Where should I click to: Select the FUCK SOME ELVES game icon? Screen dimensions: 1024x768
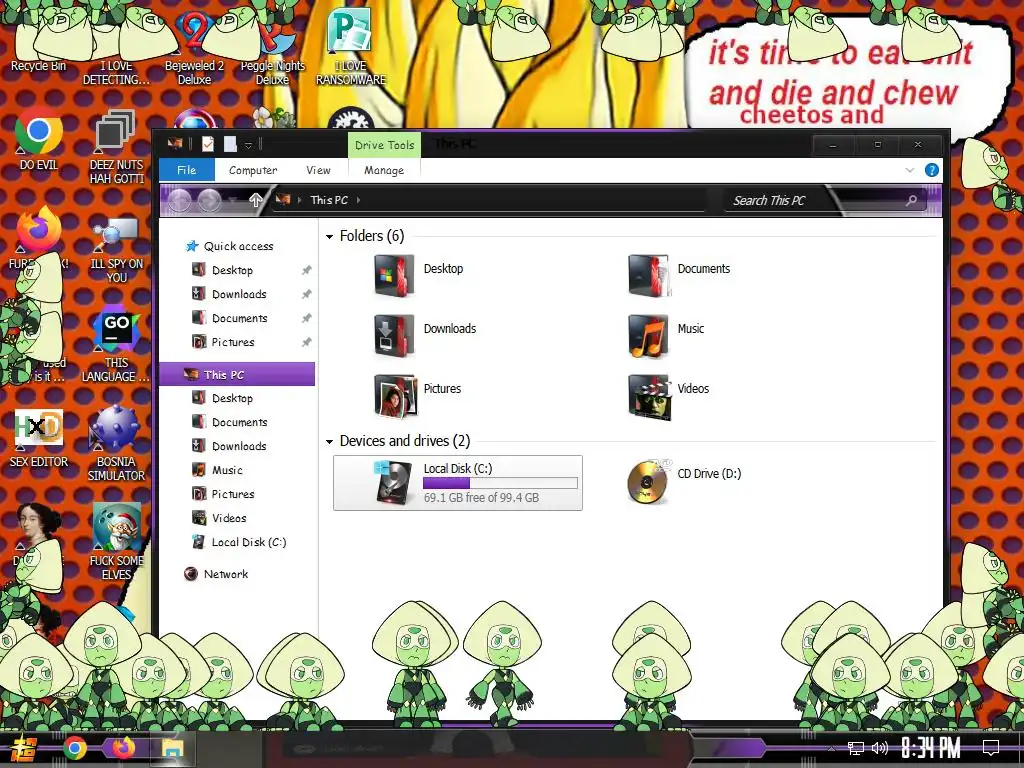point(116,542)
